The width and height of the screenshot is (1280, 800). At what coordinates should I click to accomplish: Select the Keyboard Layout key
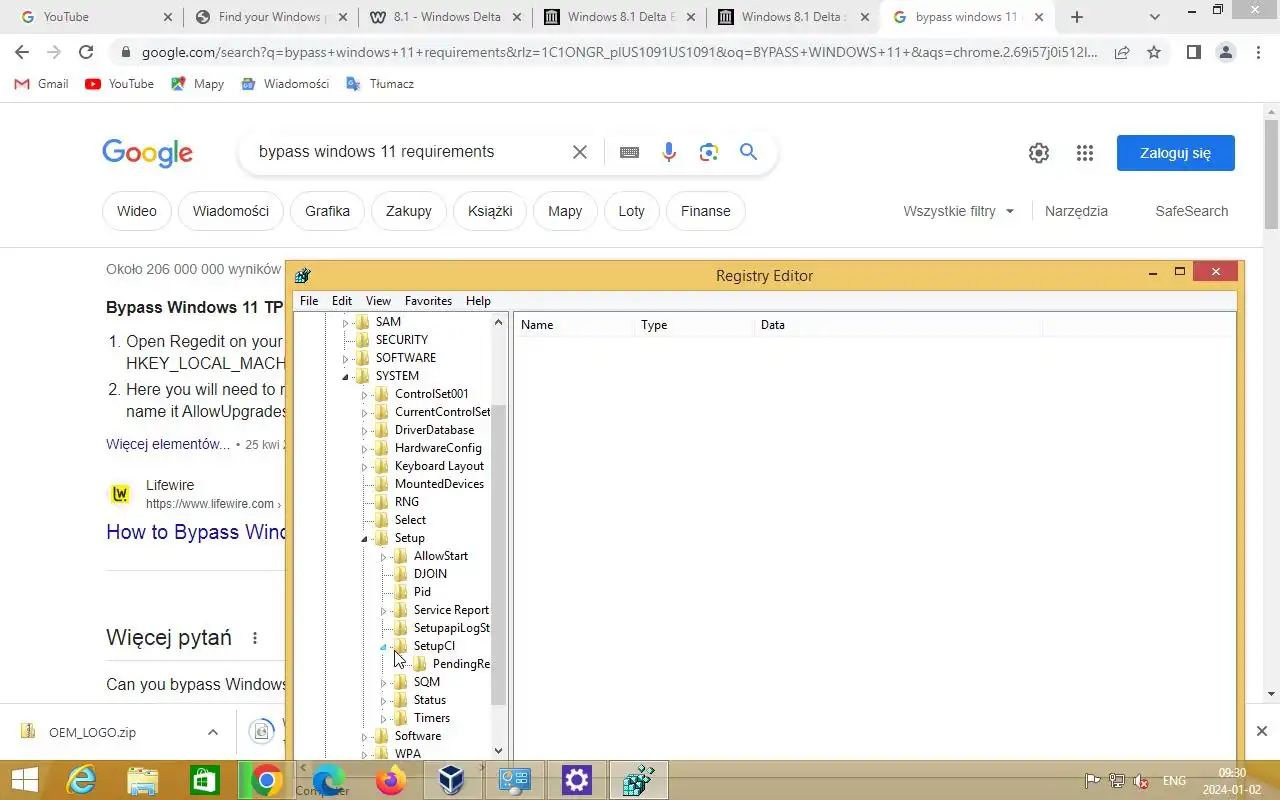439,466
